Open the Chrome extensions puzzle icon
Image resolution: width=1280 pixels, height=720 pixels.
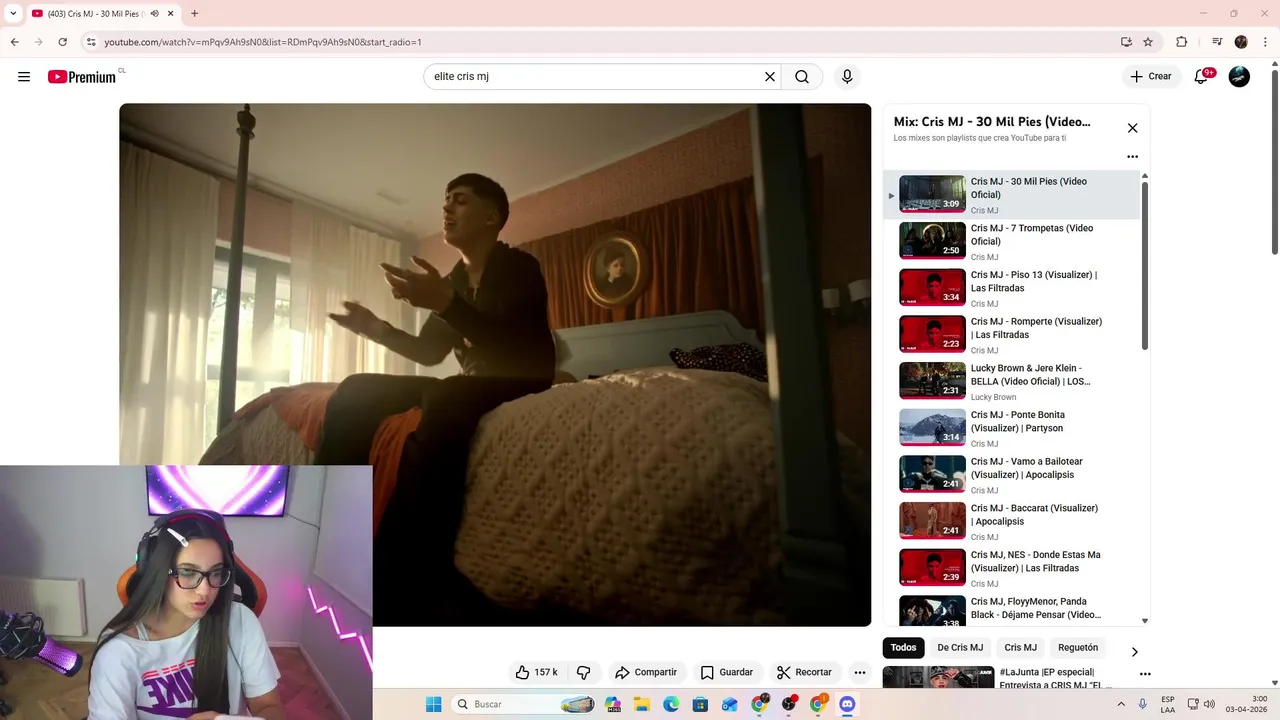click(x=1181, y=42)
